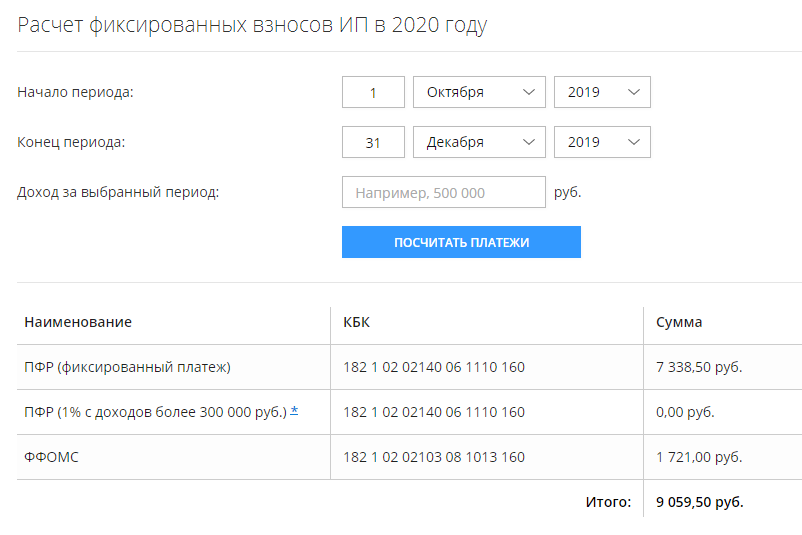Open the end year dropdown
This screenshot has width=802, height=535.
[x=602, y=142]
